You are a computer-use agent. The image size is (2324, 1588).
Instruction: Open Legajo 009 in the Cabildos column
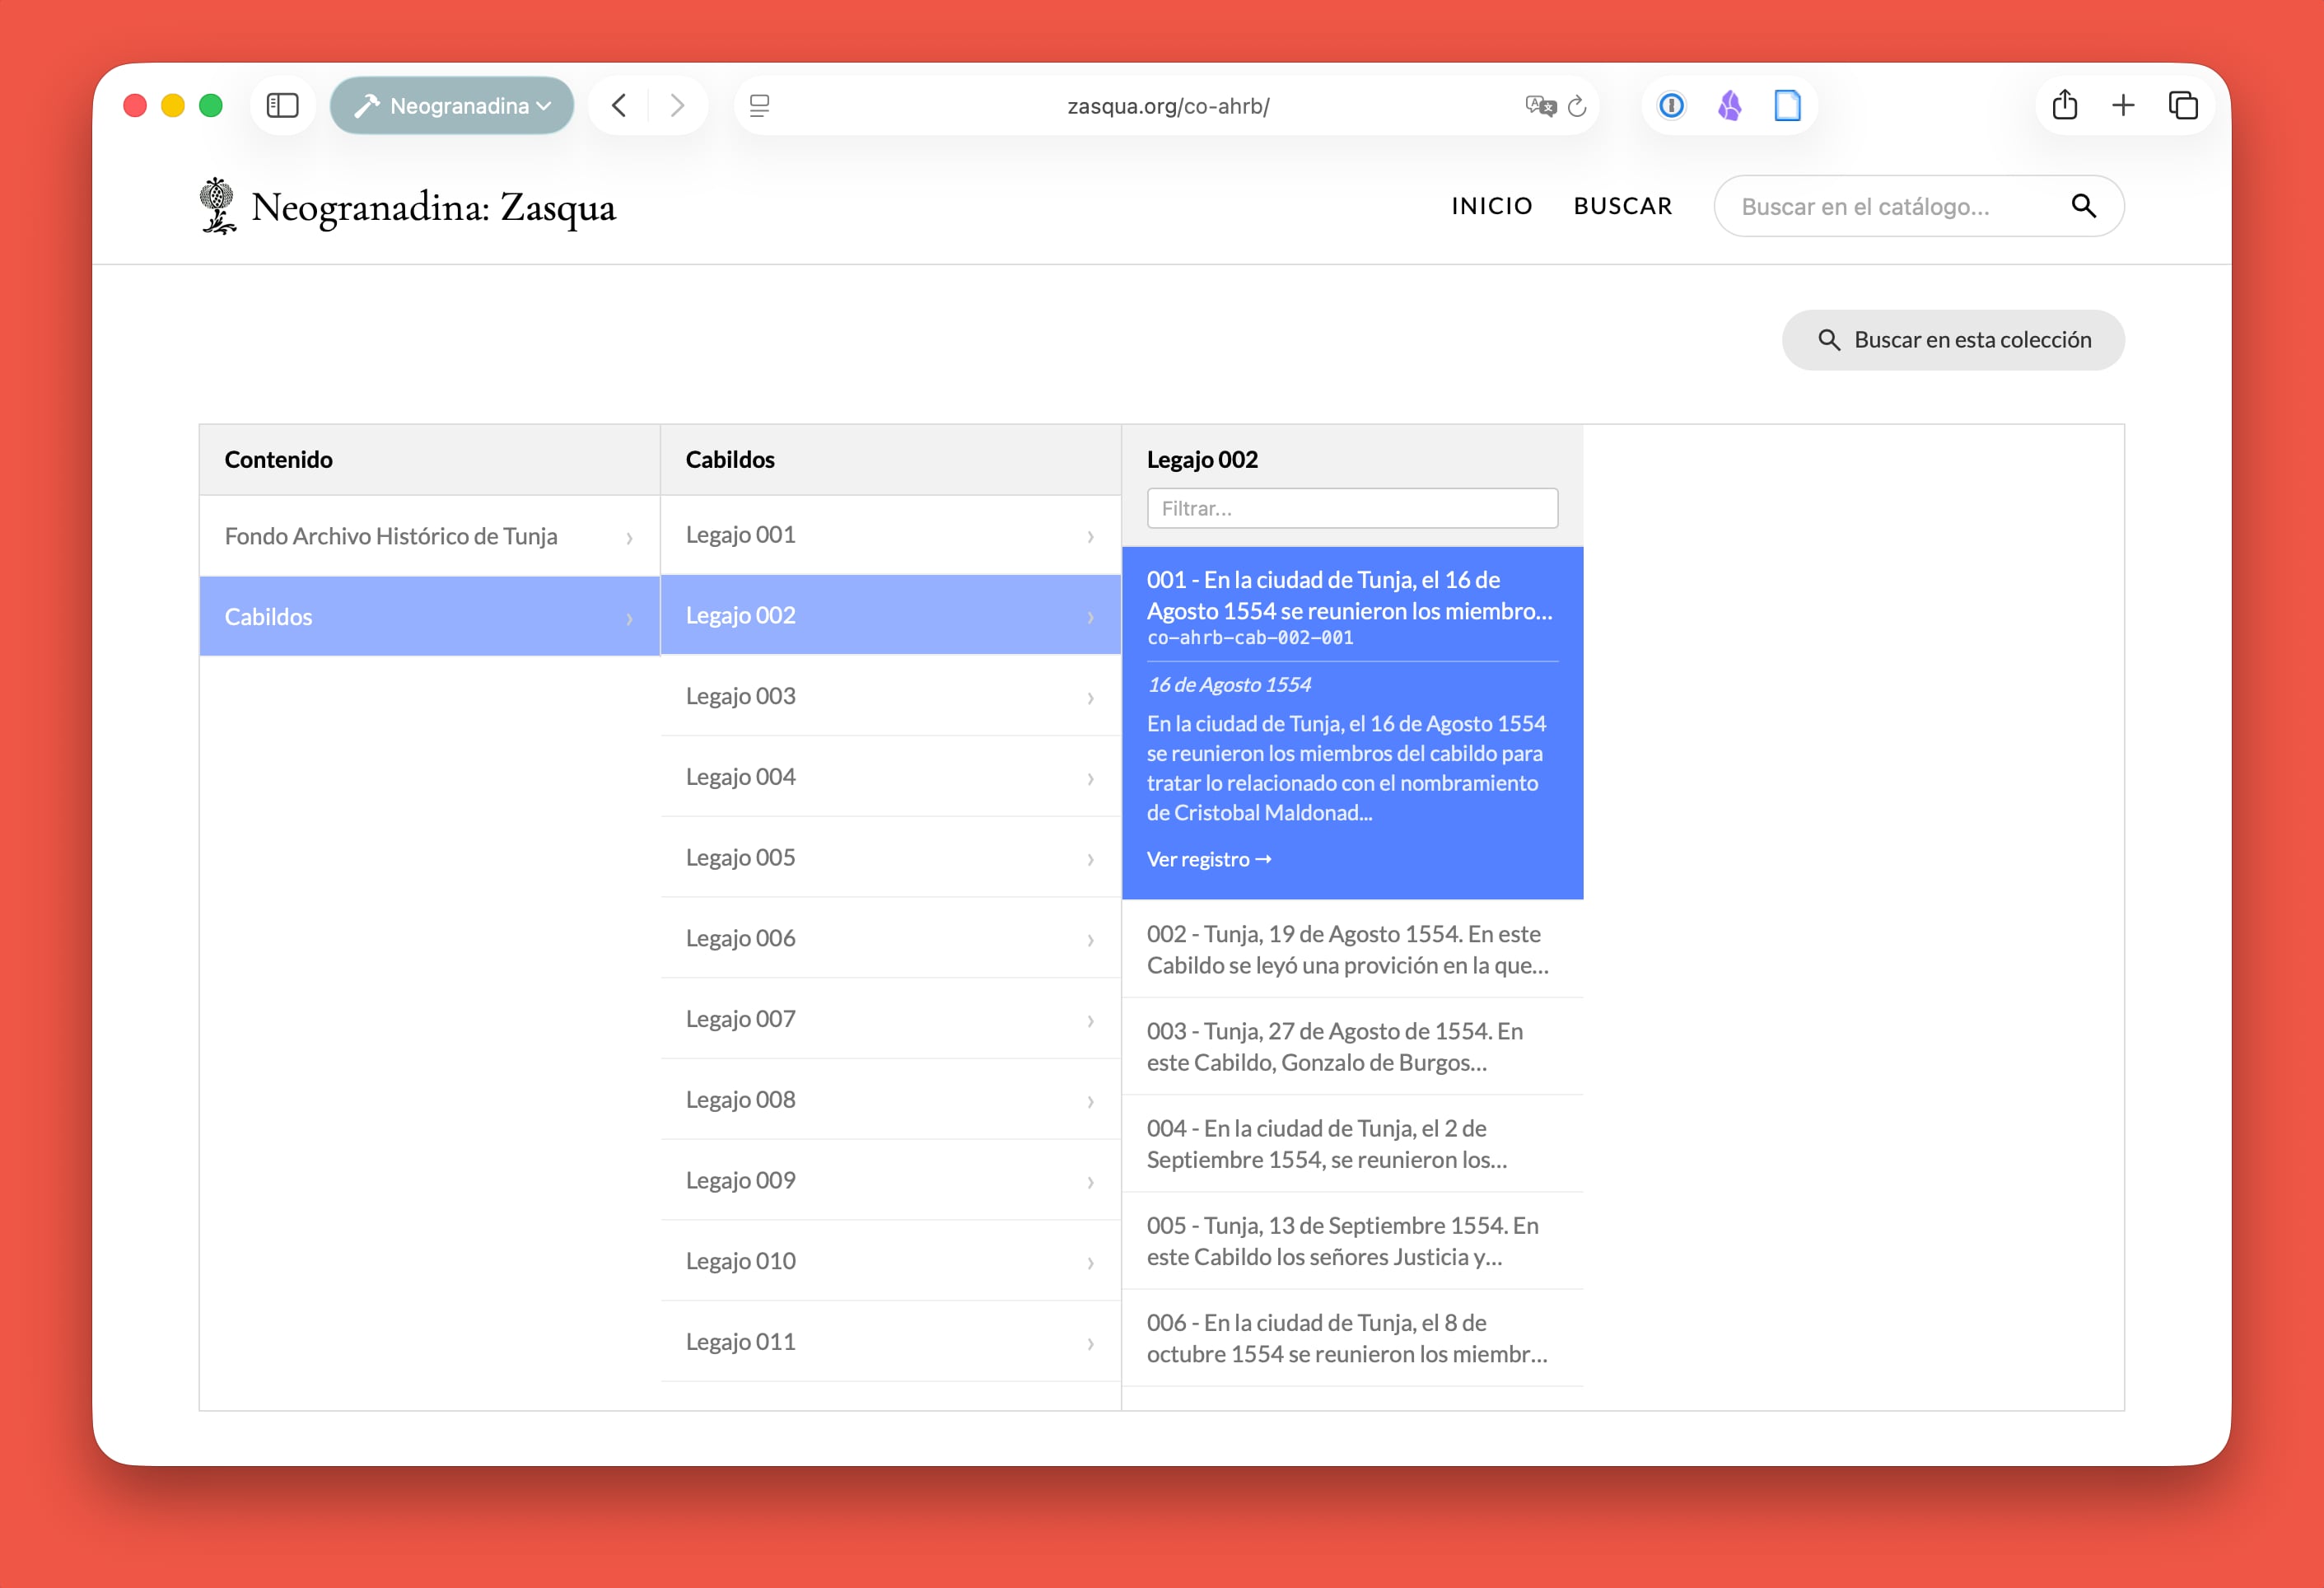[890, 1181]
